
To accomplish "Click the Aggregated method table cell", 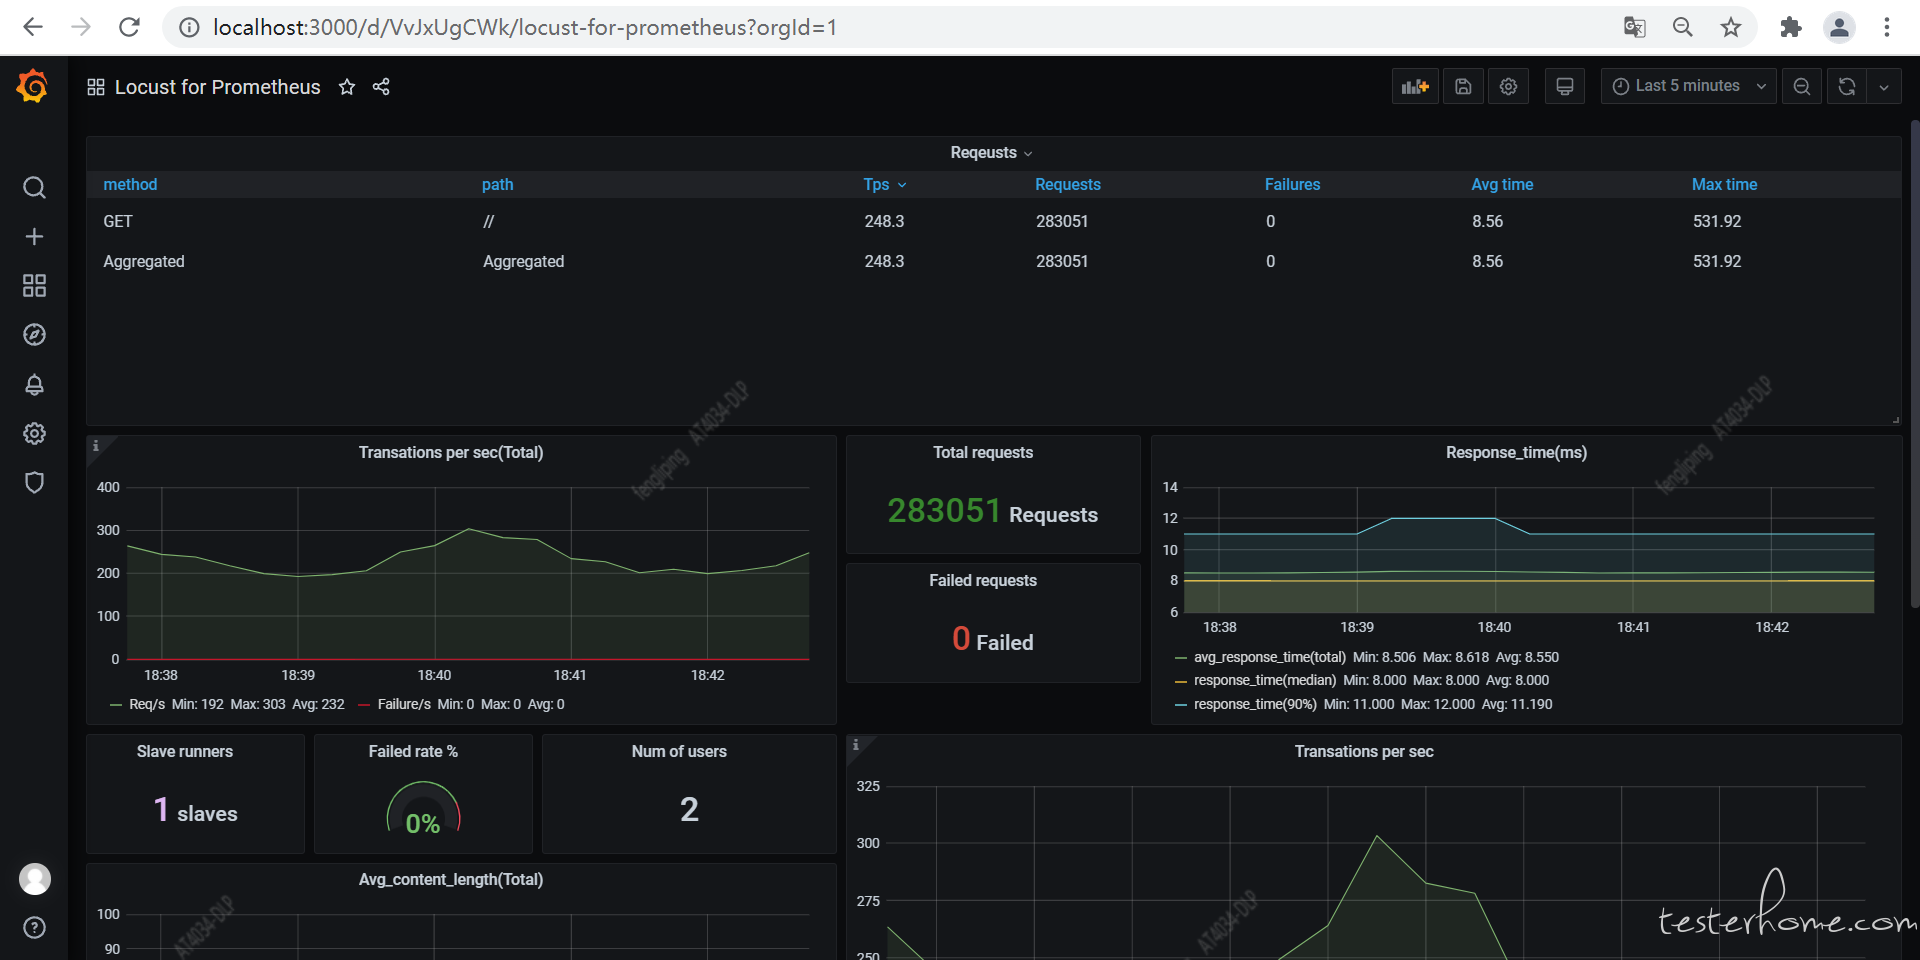I will coord(144,261).
